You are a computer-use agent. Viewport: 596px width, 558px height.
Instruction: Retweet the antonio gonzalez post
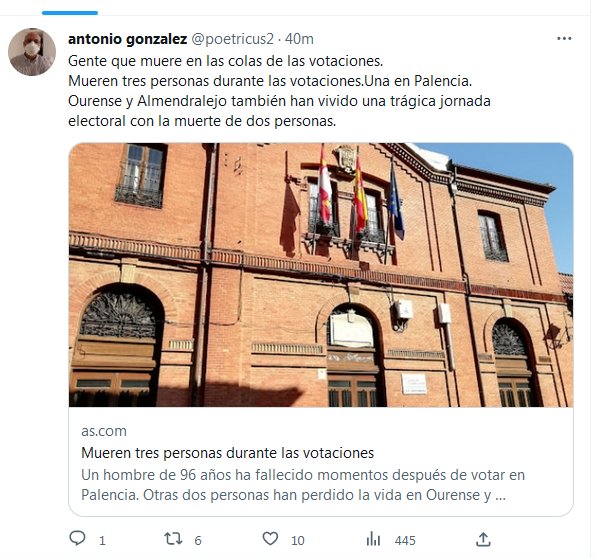[173, 539]
